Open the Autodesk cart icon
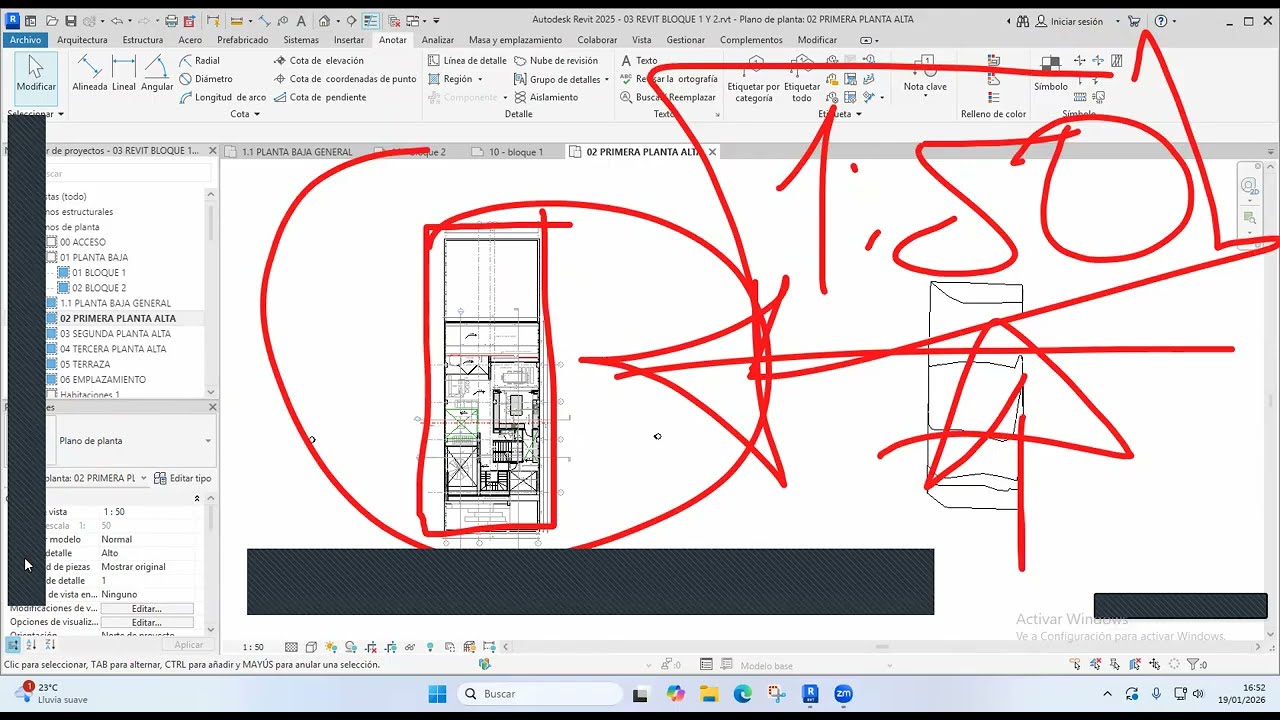This screenshot has width=1280, height=720. (x=1134, y=21)
